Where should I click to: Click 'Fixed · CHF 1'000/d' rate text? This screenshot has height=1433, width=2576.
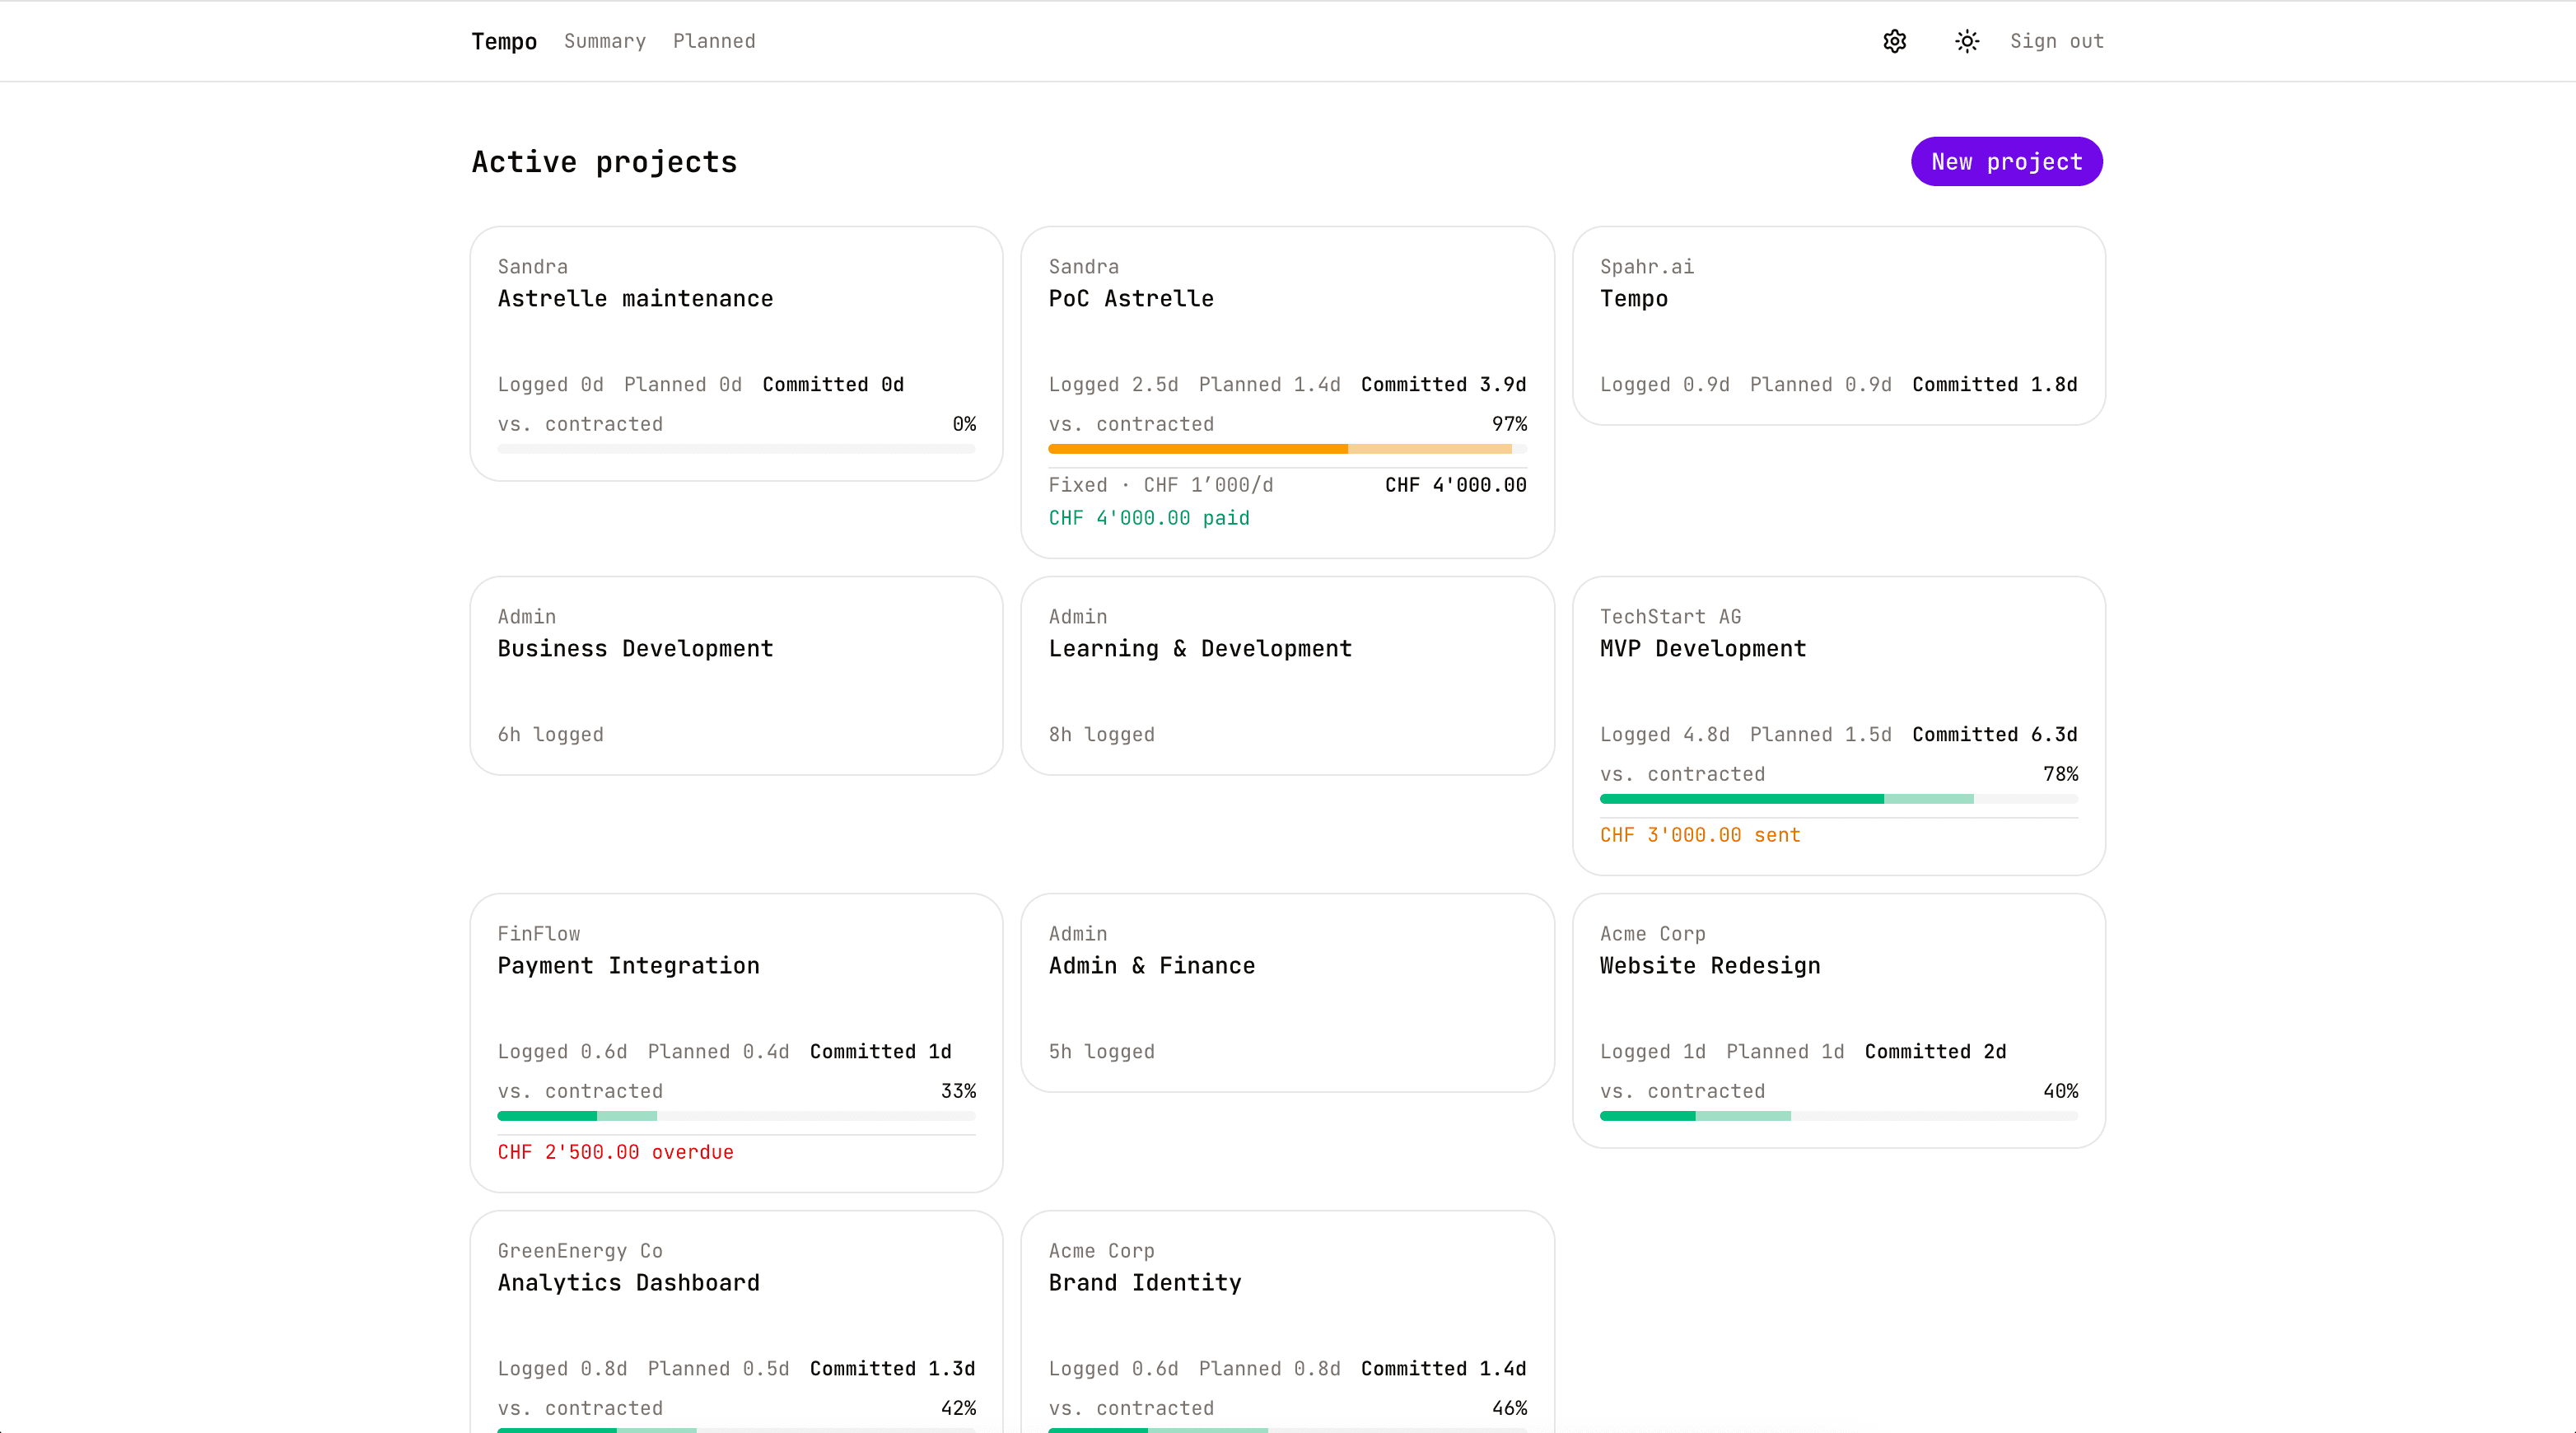(x=1161, y=485)
